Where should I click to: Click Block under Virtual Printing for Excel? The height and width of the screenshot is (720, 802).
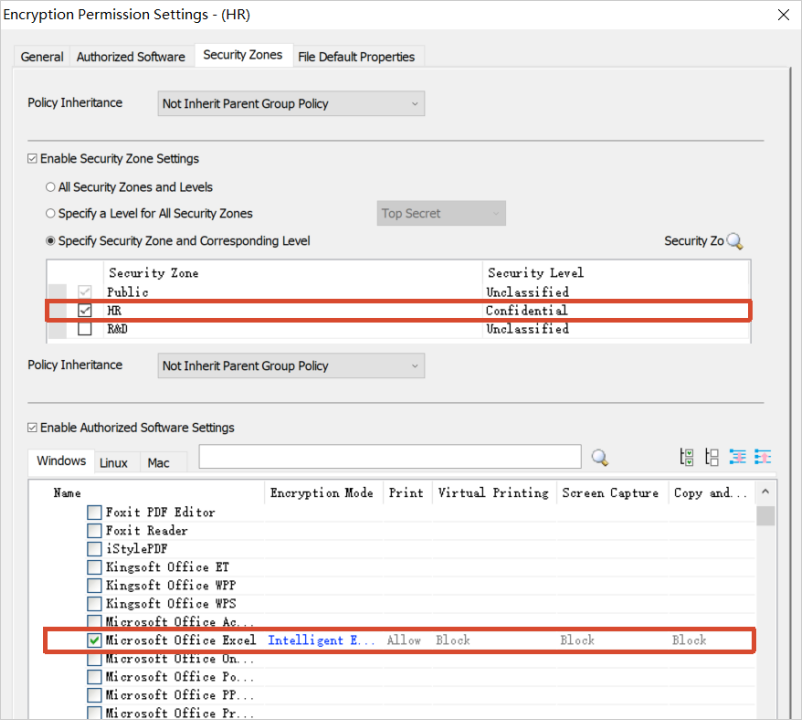pyautogui.click(x=453, y=640)
